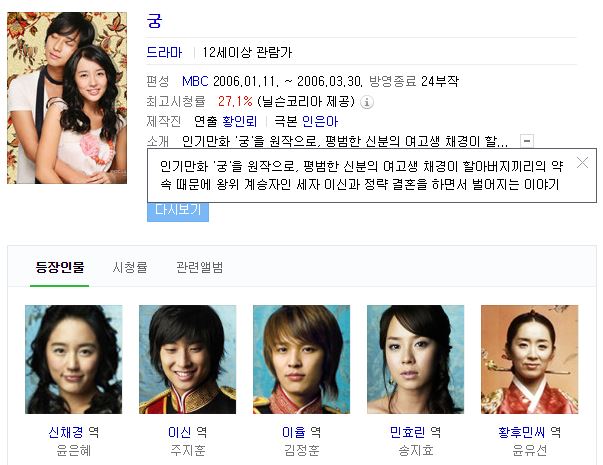This screenshot has height=465, width=603.
Task: Switch to the 시청률 tab
Action: (x=130, y=267)
